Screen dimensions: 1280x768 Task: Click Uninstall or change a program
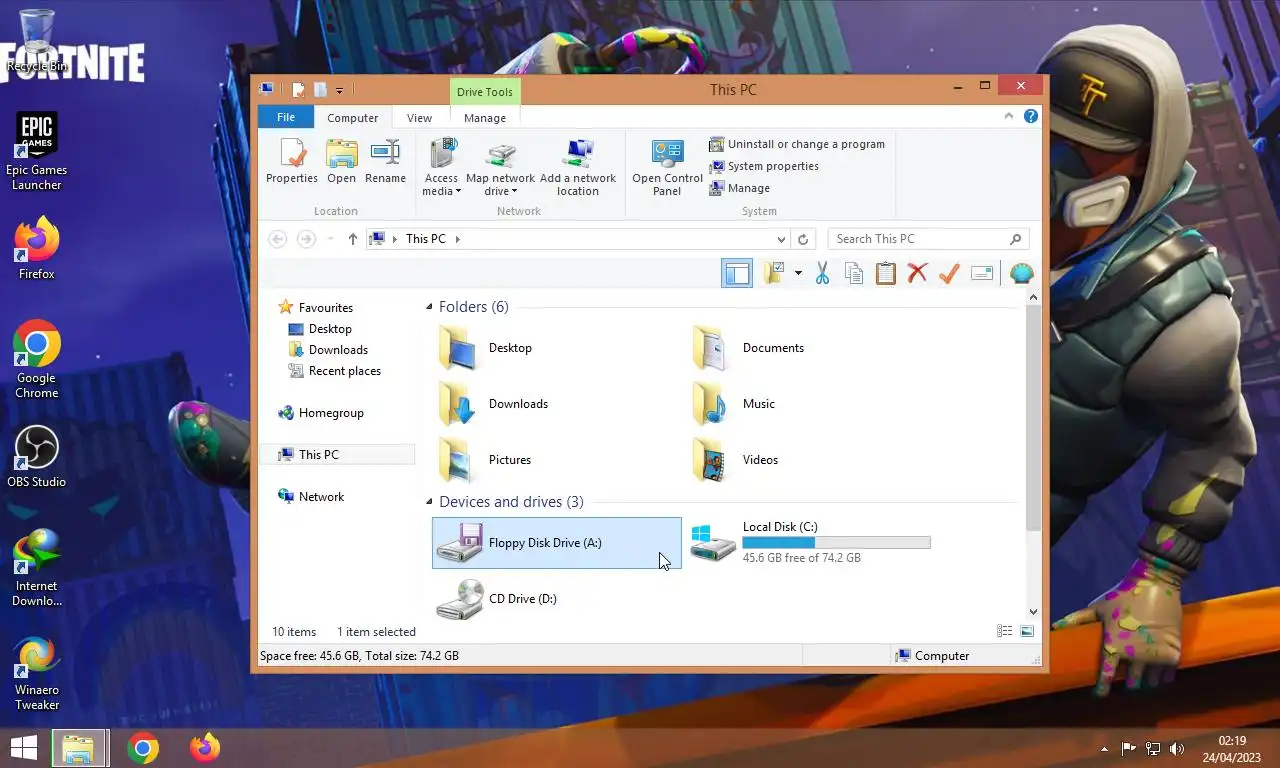pos(797,144)
